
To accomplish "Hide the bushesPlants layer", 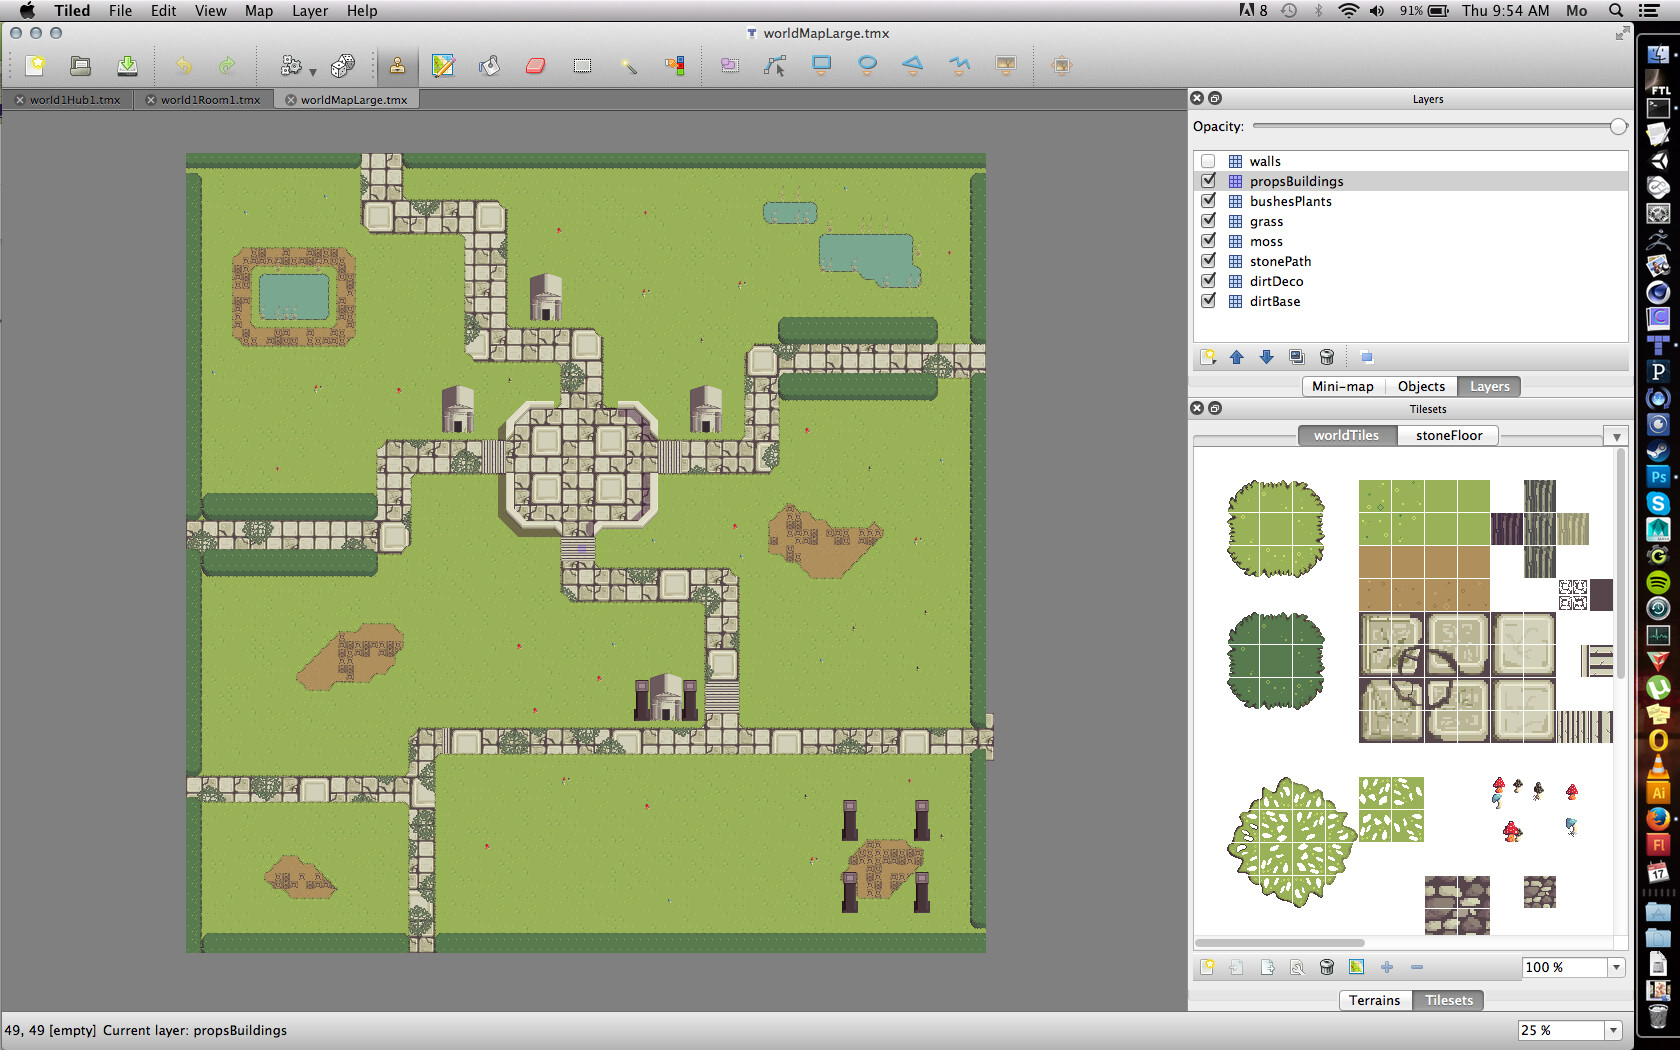I will click(x=1208, y=201).
